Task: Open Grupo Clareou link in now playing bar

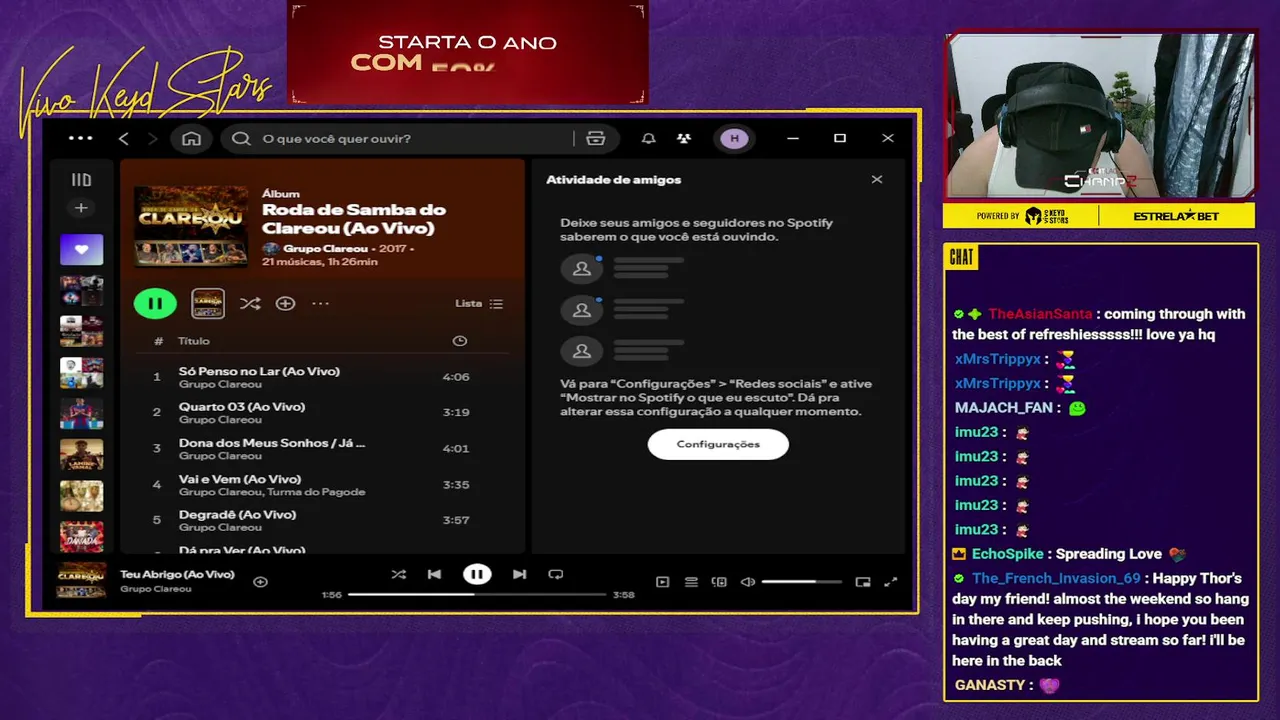Action: [x=156, y=589]
